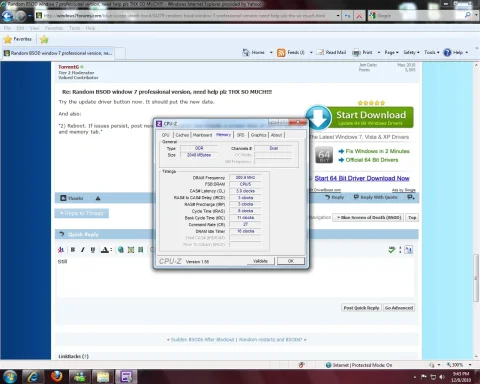Click the Random BSOD browser tab
The height and width of the screenshot is (384, 480).
59,53
